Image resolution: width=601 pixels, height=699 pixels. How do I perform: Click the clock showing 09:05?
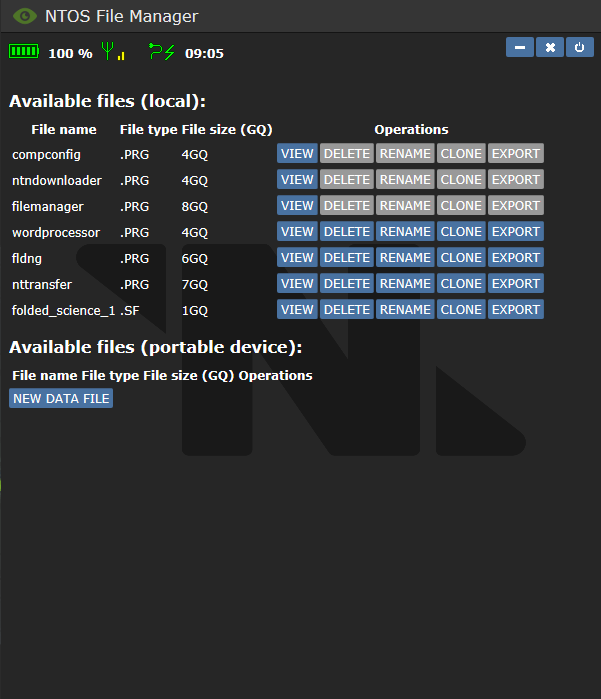coord(204,53)
